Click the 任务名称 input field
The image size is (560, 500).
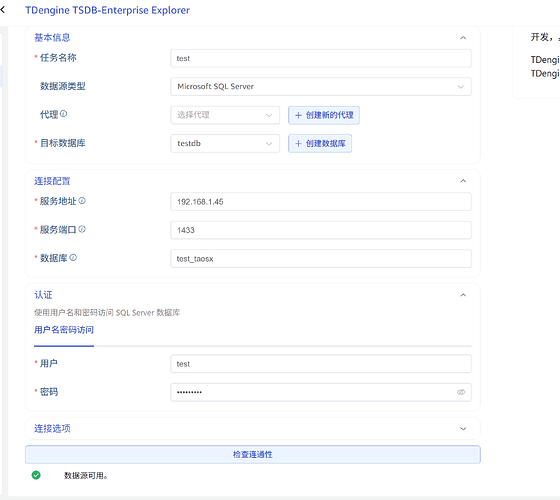click(321, 58)
